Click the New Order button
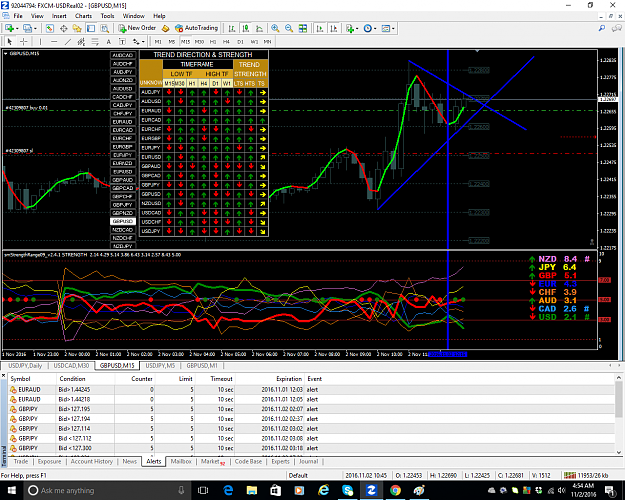This screenshot has width=625, height=500. (138, 28)
